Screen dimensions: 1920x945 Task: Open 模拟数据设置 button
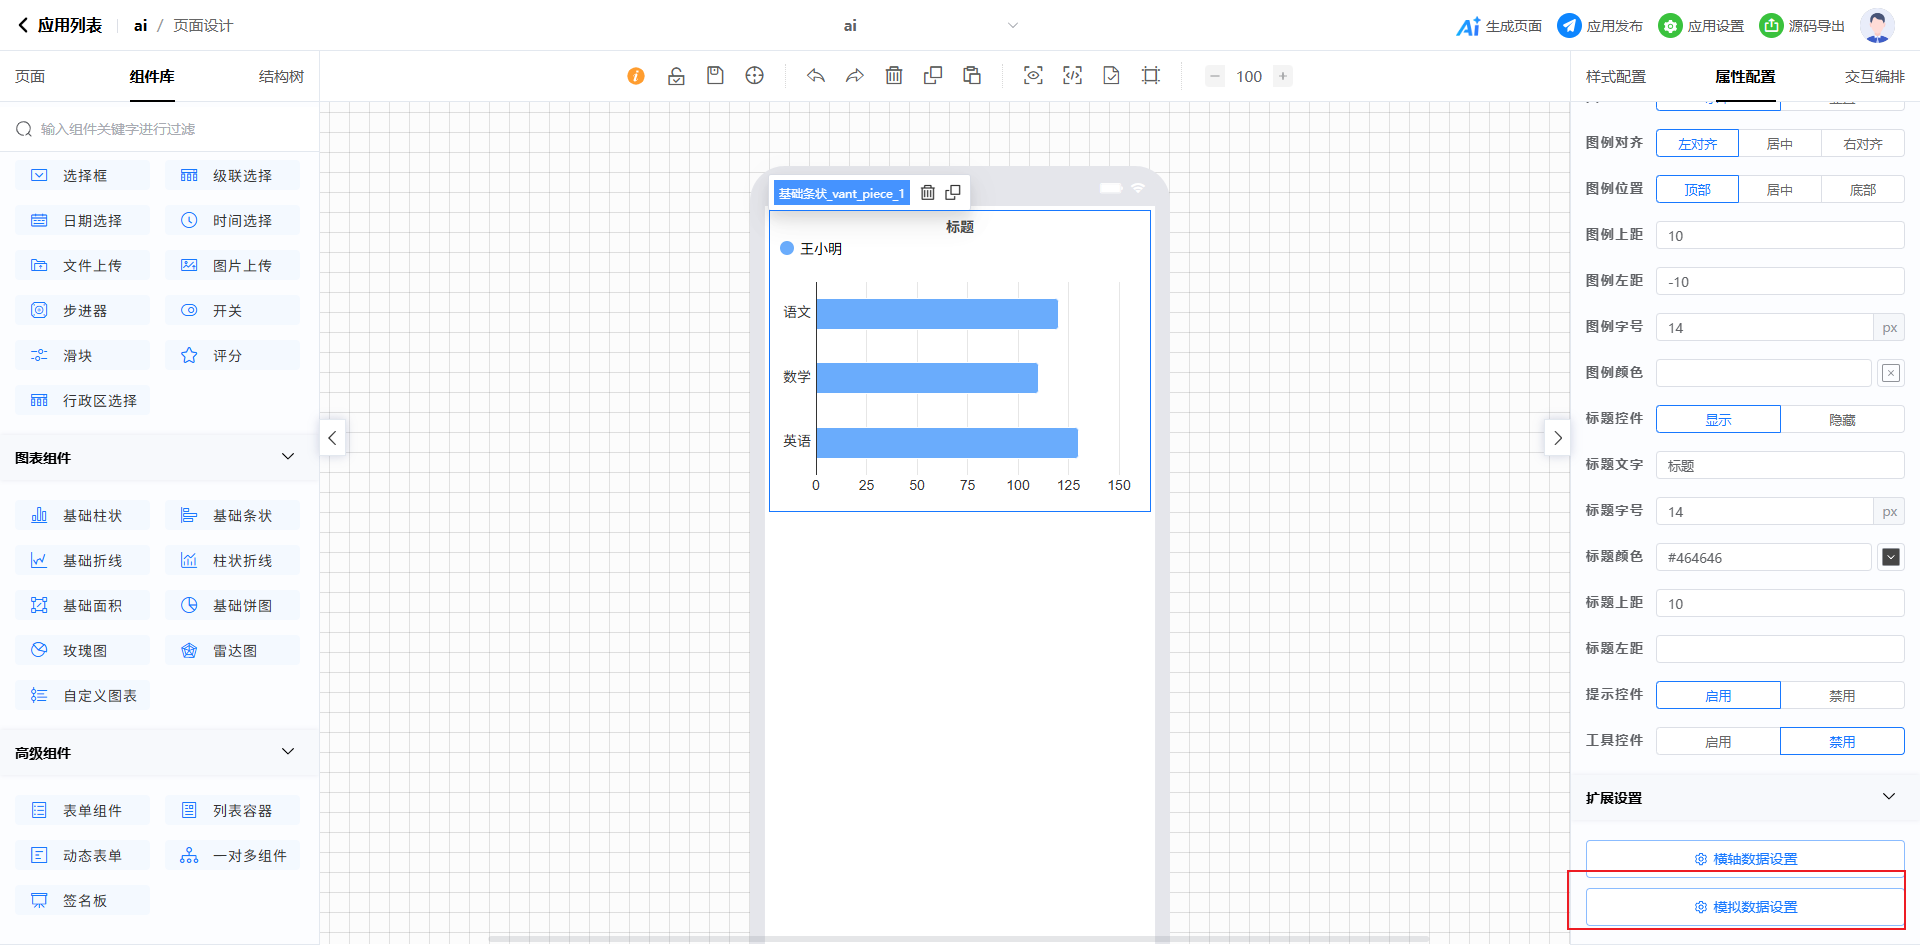(1745, 907)
